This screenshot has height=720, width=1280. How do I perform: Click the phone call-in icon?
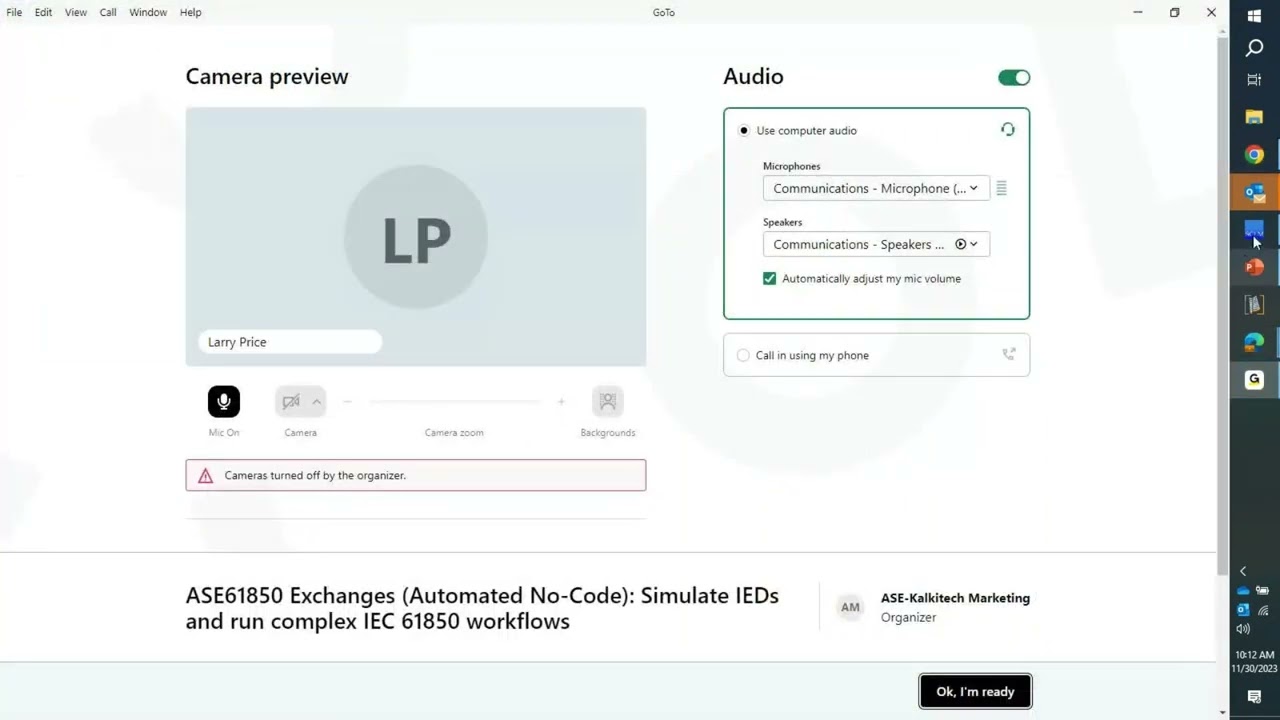click(x=1008, y=354)
